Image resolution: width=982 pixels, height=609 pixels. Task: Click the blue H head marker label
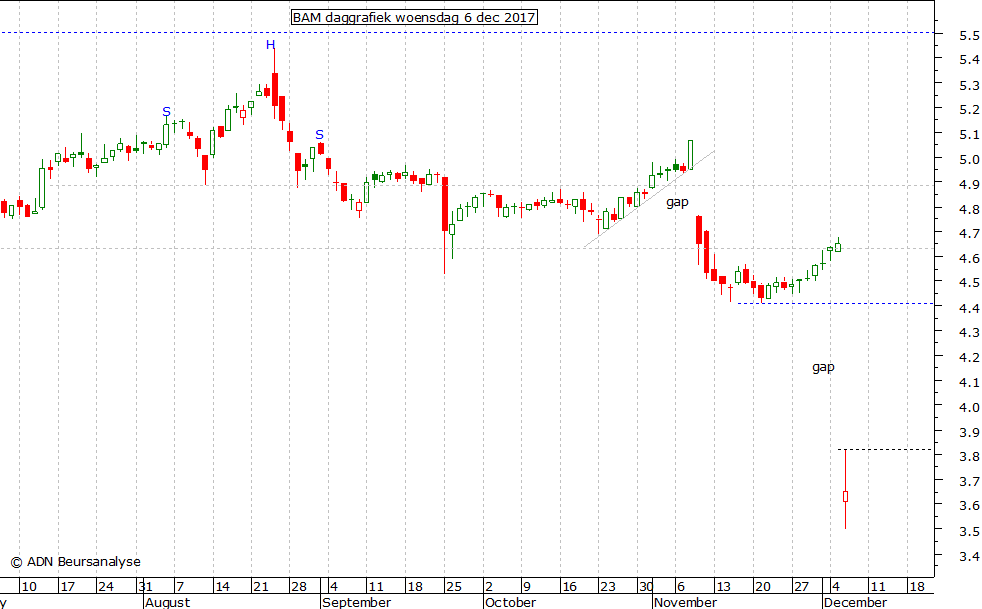pyautogui.click(x=270, y=44)
